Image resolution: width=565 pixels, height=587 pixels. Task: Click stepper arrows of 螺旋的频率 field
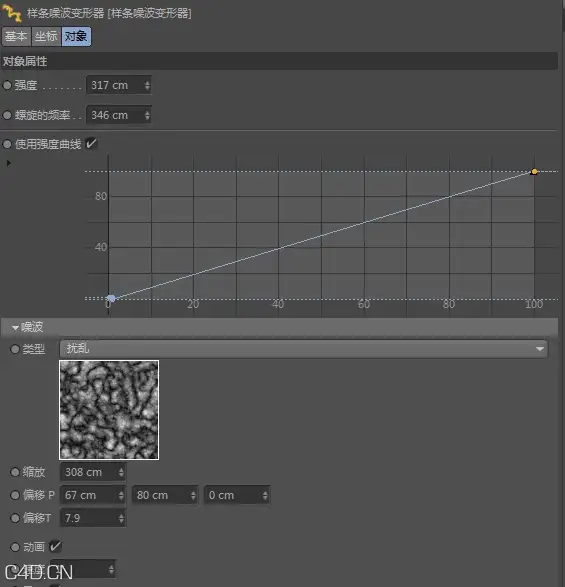(148, 115)
